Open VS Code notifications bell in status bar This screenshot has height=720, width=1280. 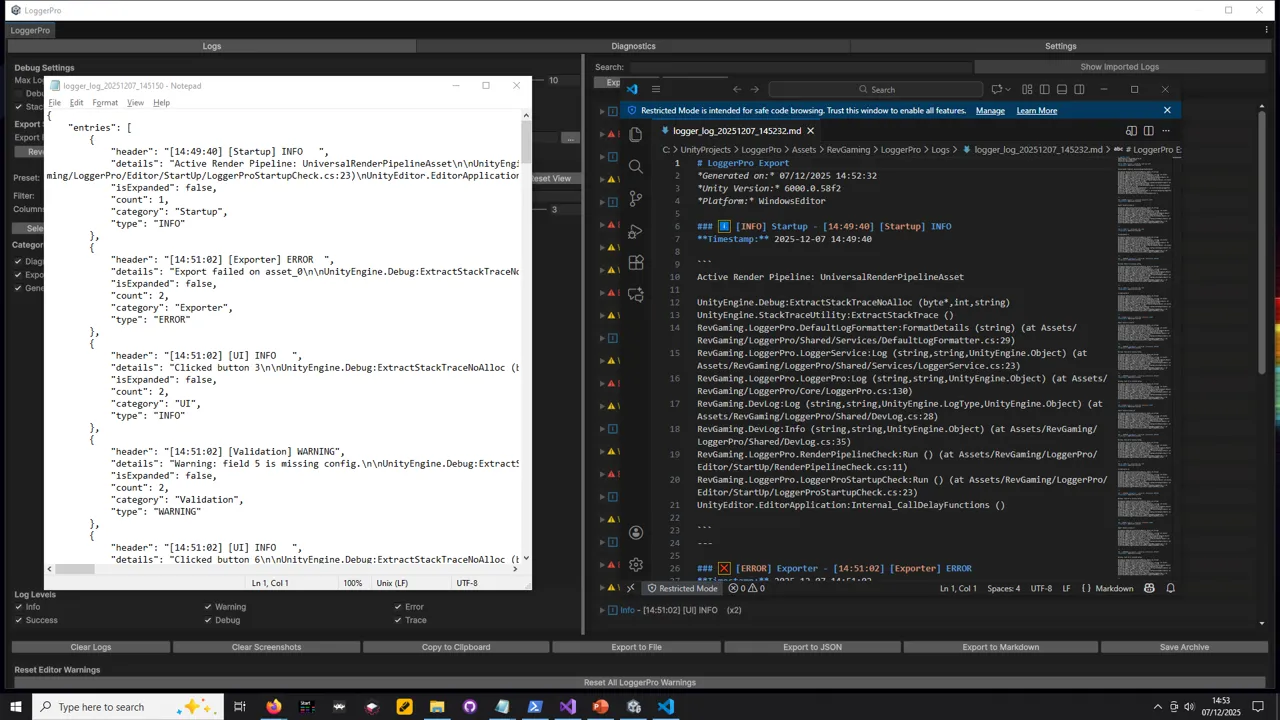click(1170, 588)
